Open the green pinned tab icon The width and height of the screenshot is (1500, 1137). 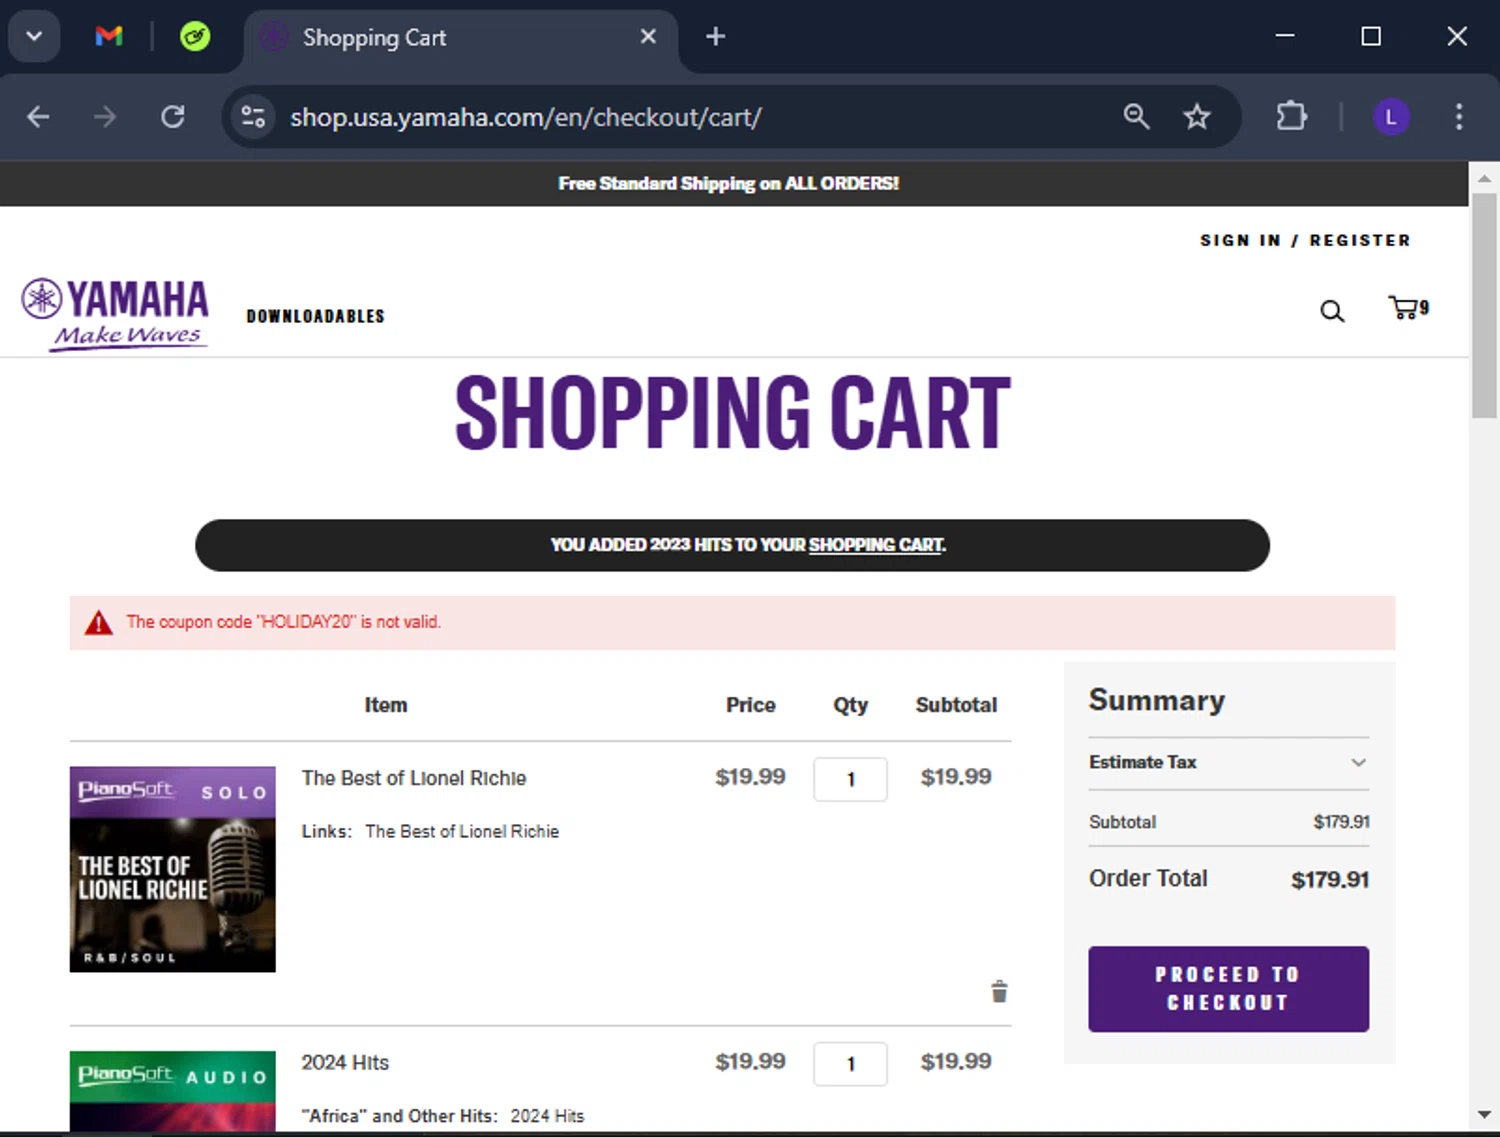click(x=195, y=37)
